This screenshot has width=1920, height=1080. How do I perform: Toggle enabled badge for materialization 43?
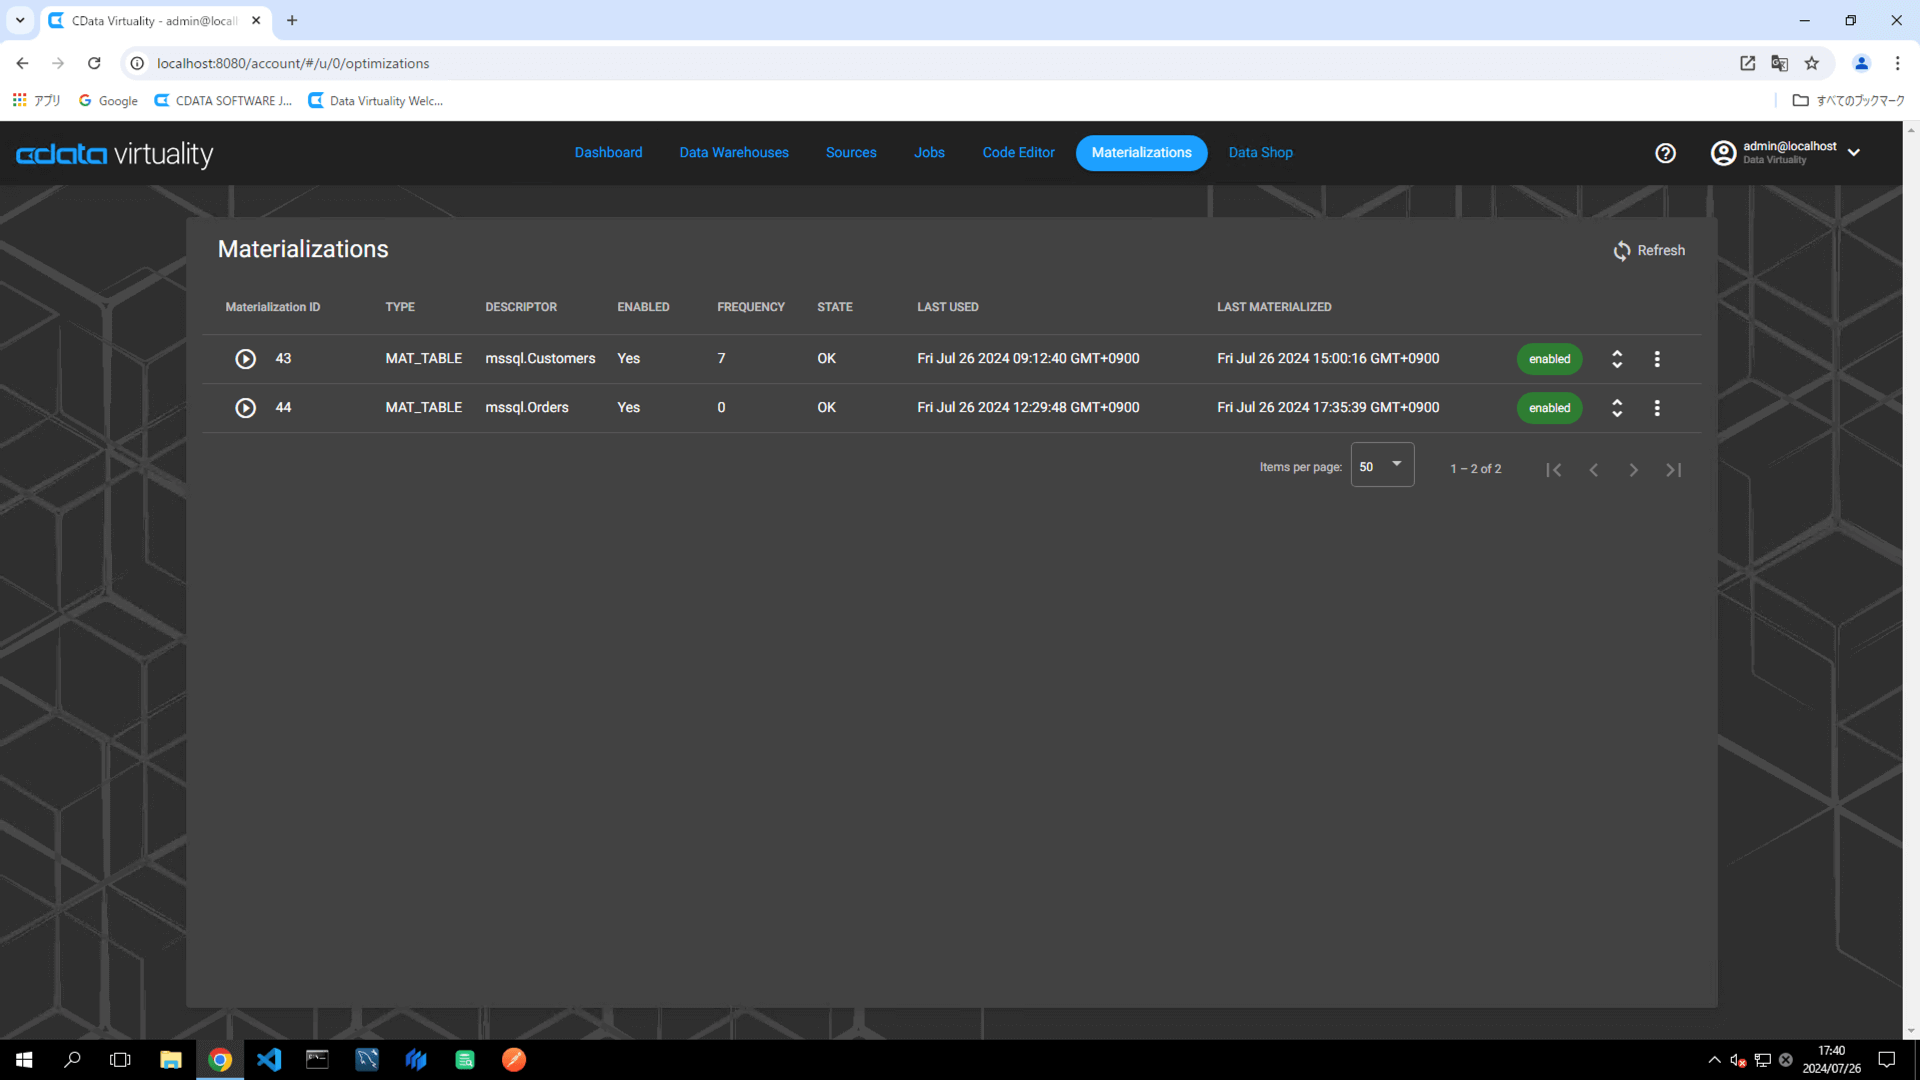coord(1549,359)
